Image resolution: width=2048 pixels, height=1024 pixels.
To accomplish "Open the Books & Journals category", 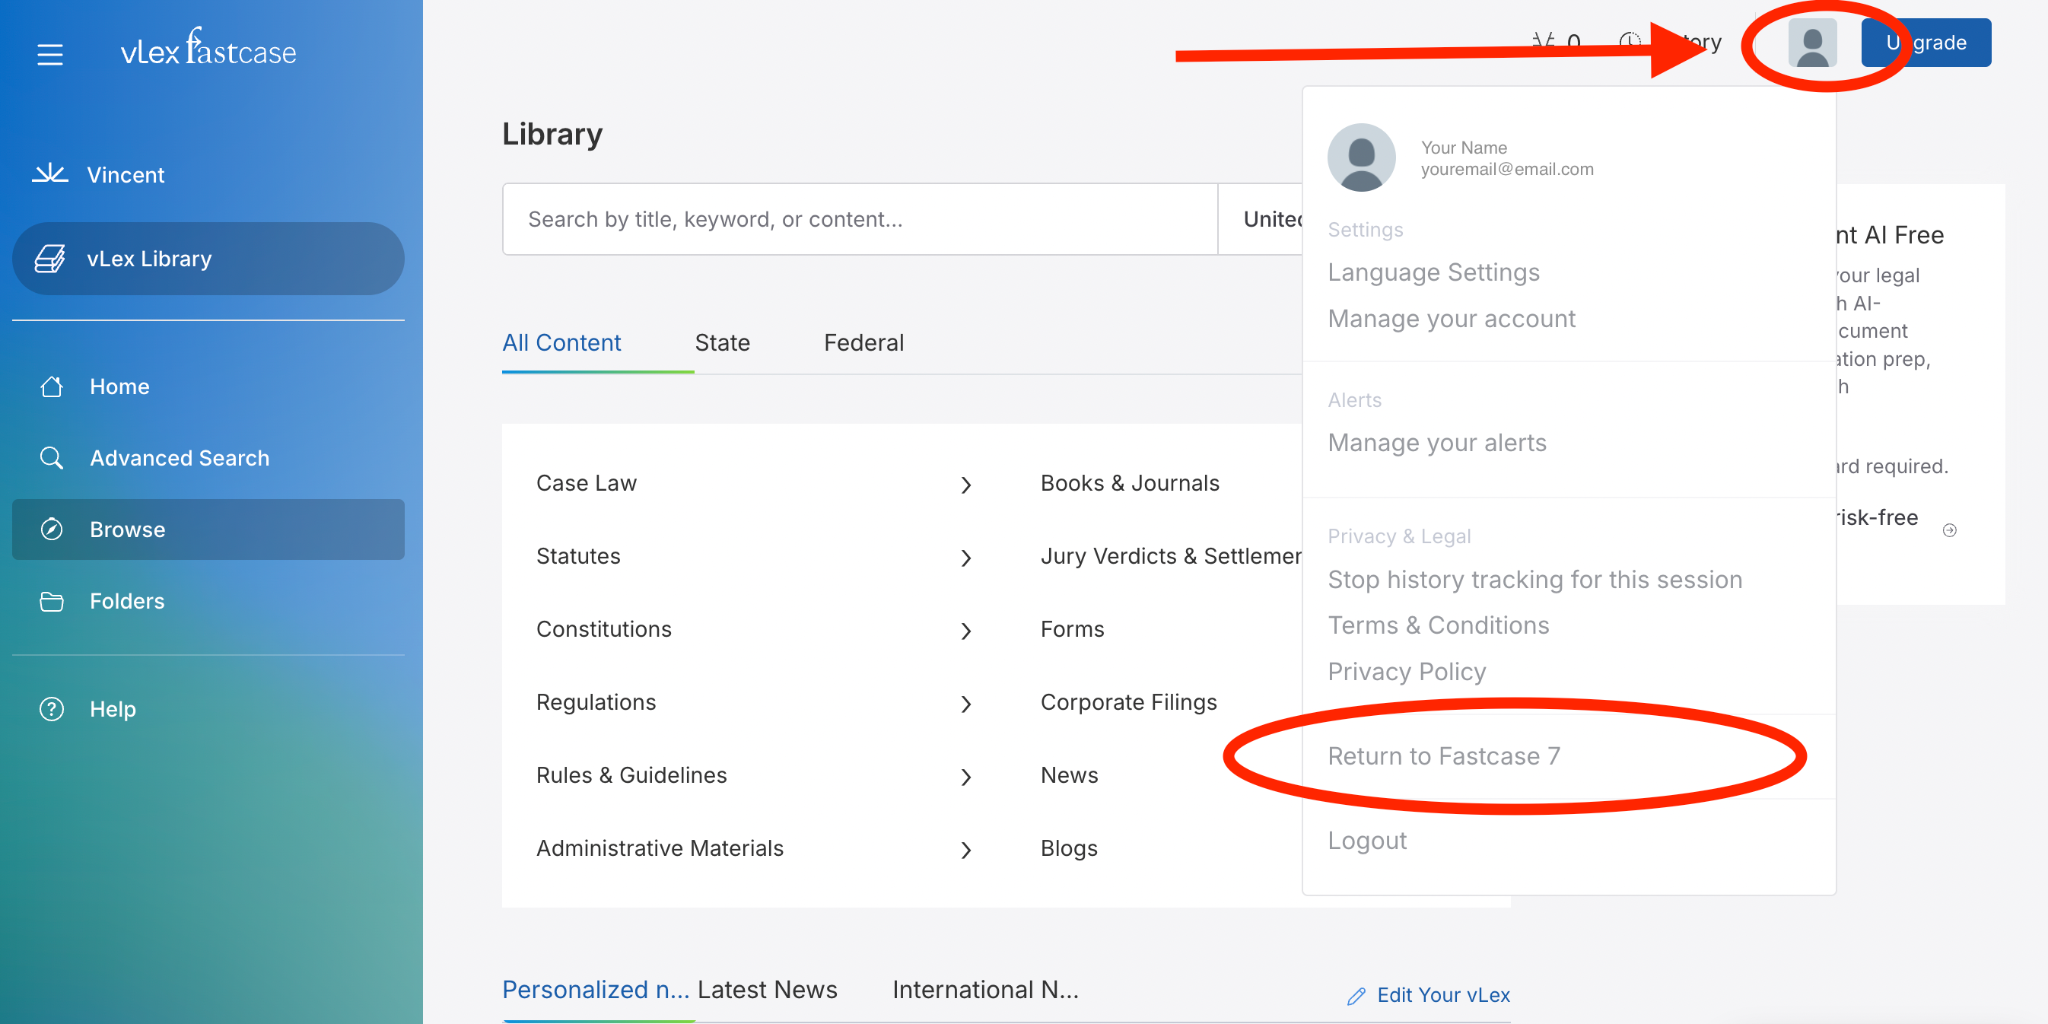I will [x=1130, y=483].
